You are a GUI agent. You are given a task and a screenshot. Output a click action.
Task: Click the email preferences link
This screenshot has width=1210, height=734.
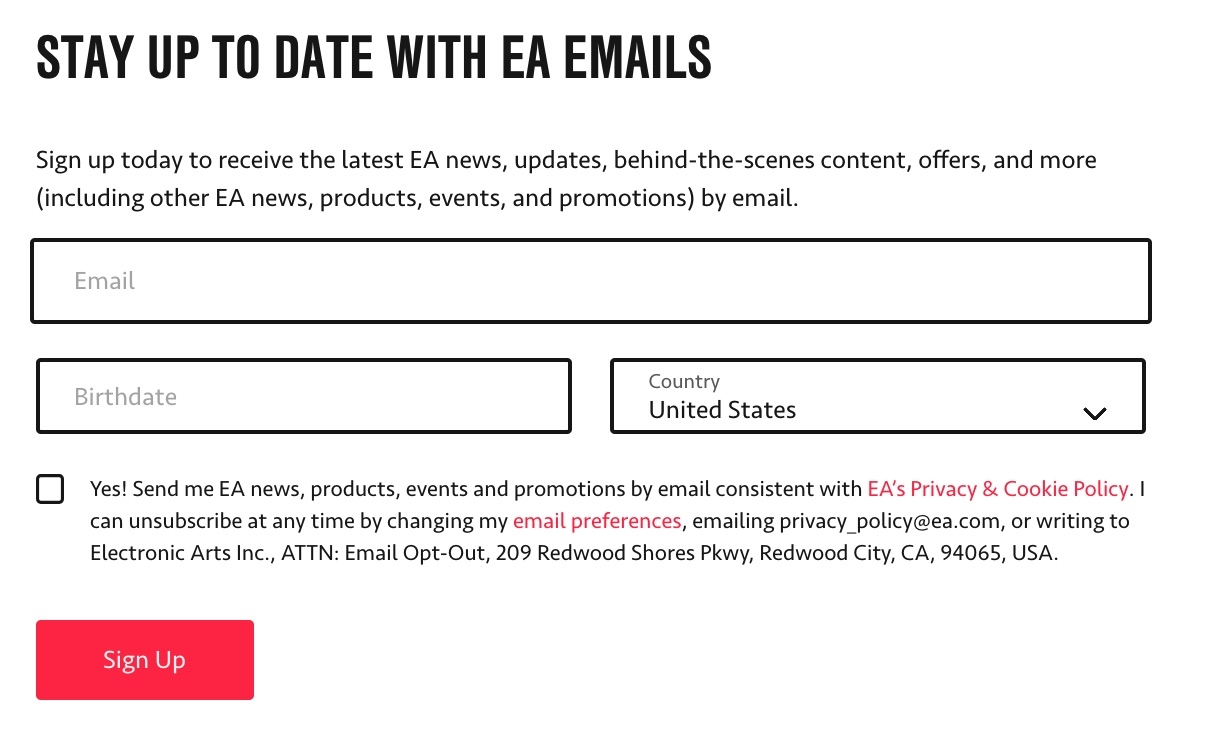tap(596, 521)
